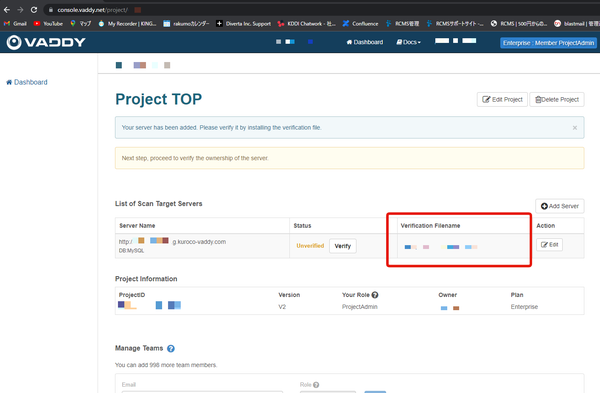The width and height of the screenshot is (600, 393).
Task: Click the ProjectAdmin role value
Action: coord(359,307)
